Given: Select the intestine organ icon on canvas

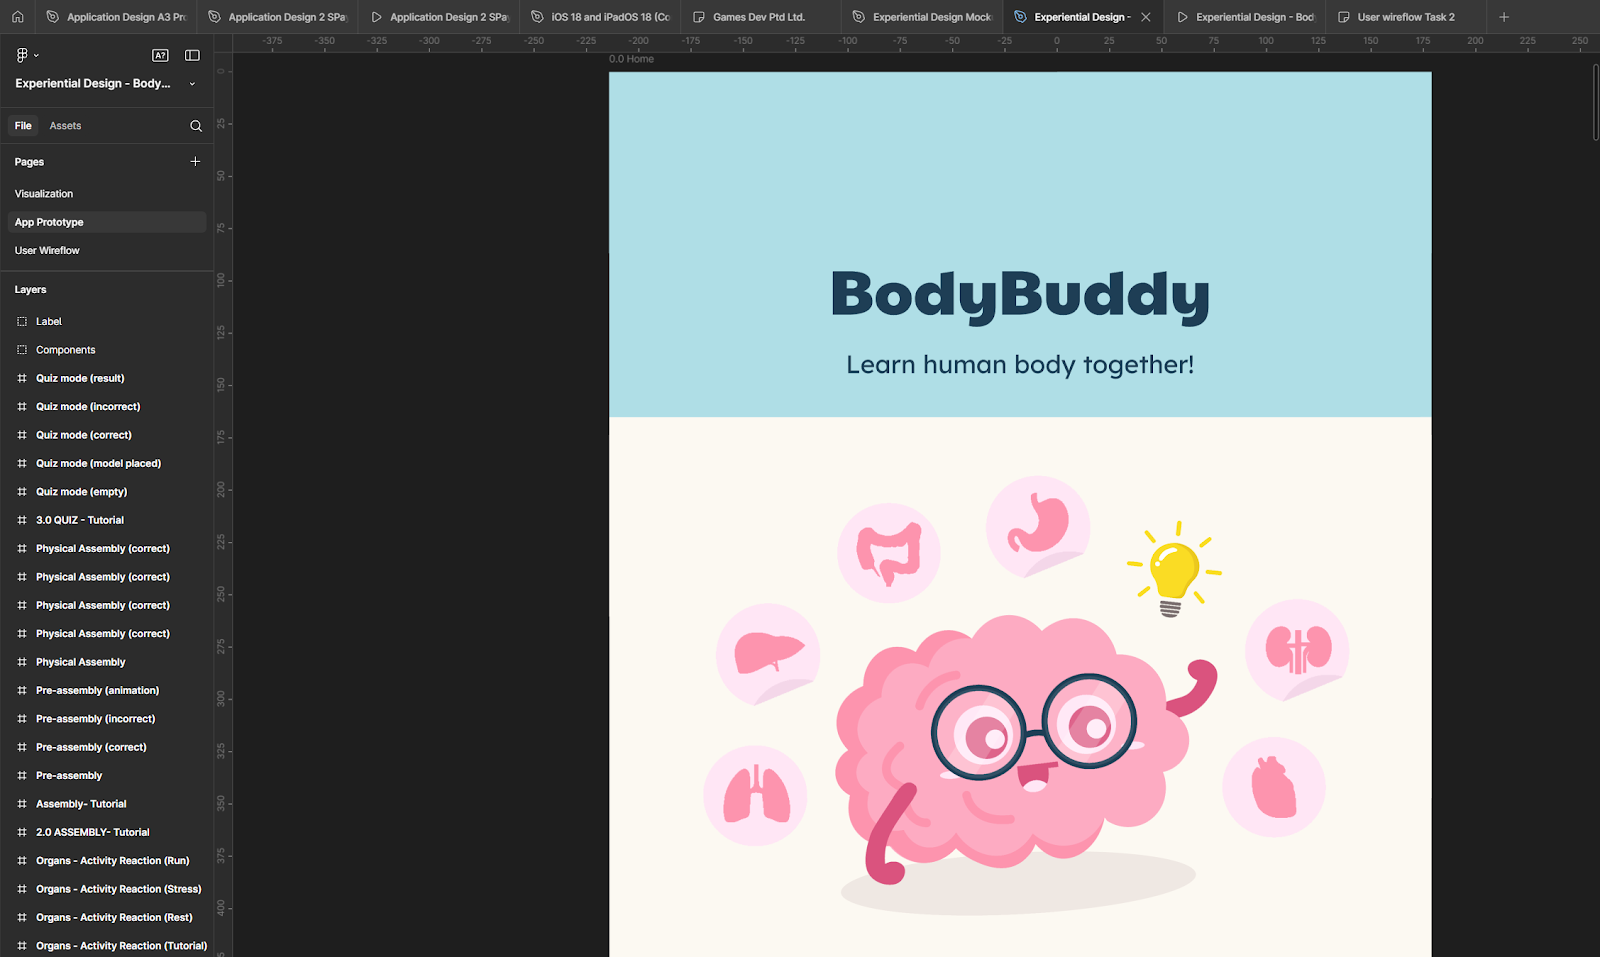Looking at the screenshot, I should [888, 553].
